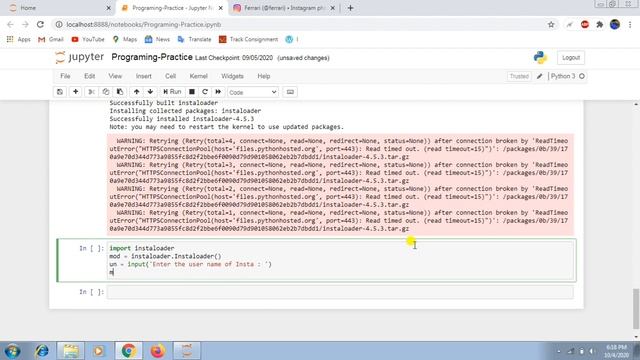Paste cells below icon
This screenshot has width=640, height=360.
click(x=120, y=92)
